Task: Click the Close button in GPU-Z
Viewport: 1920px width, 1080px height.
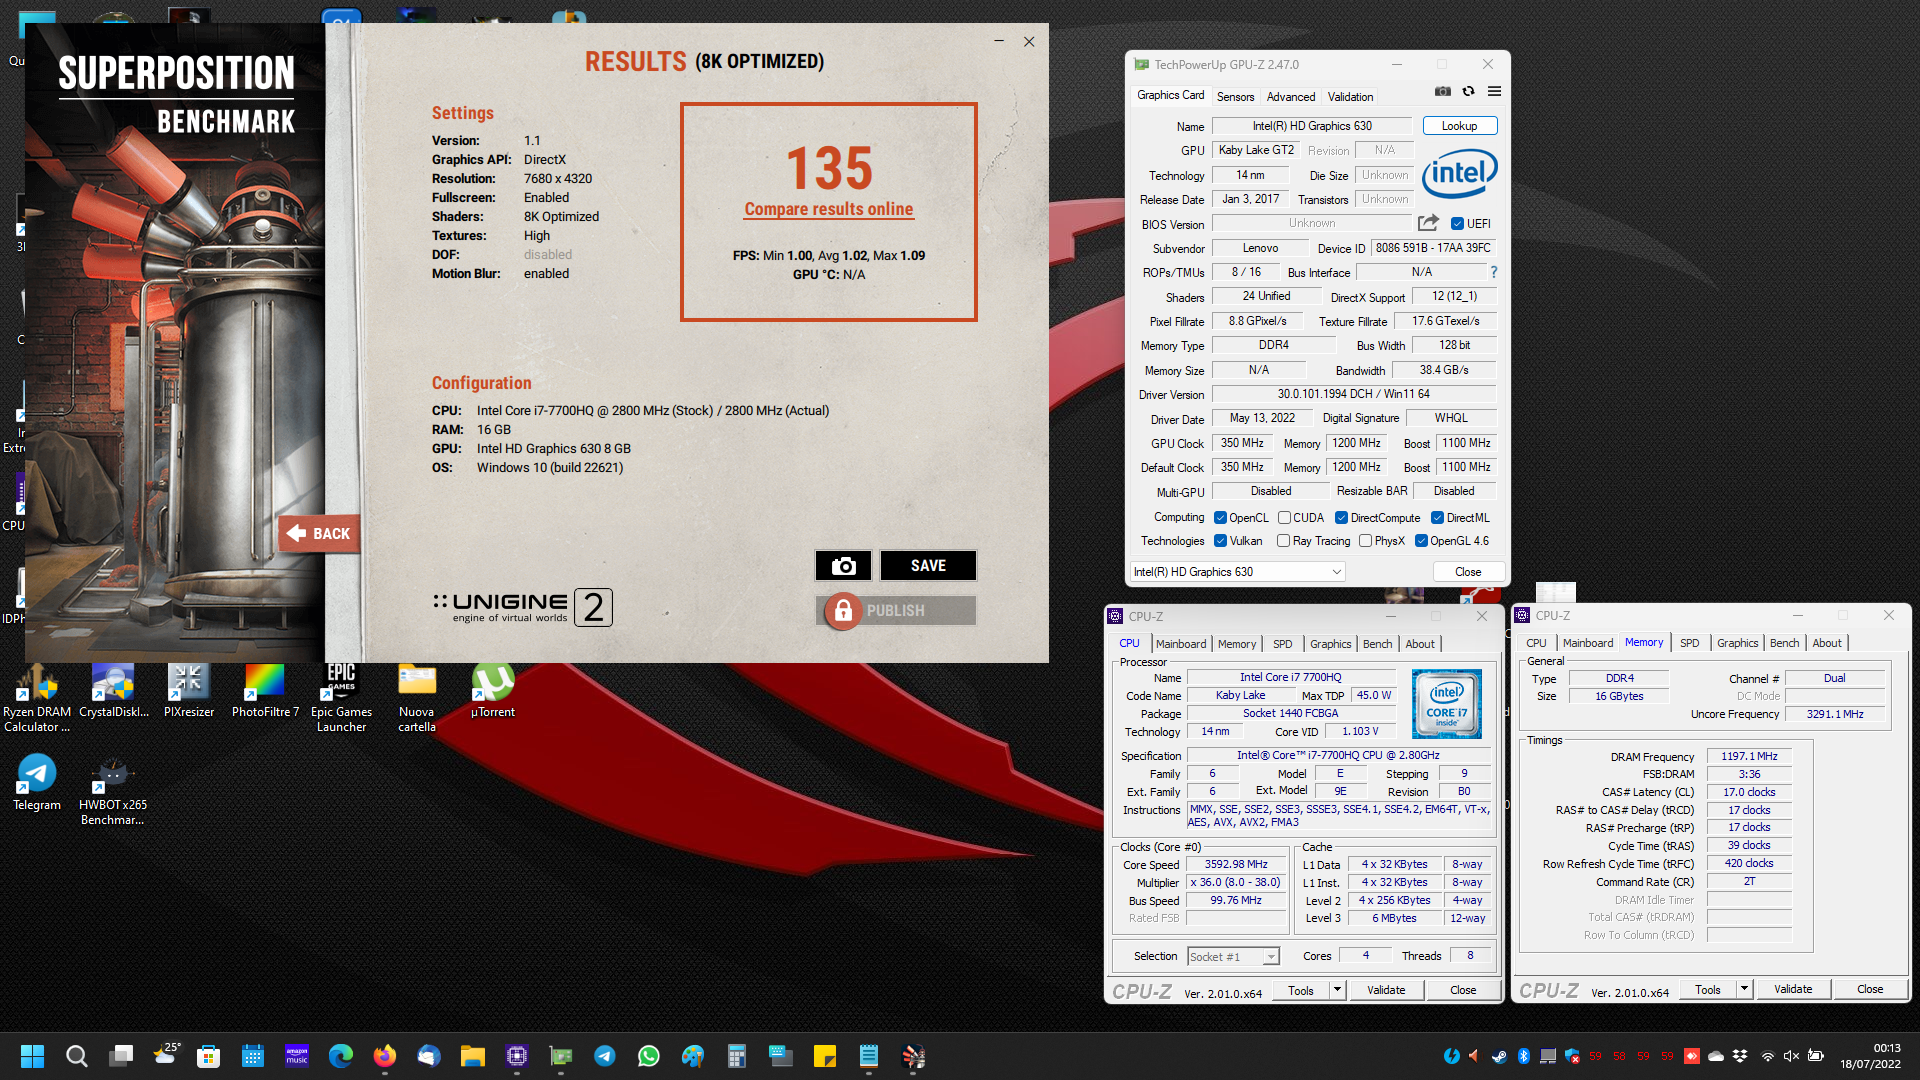Action: click(x=1467, y=572)
